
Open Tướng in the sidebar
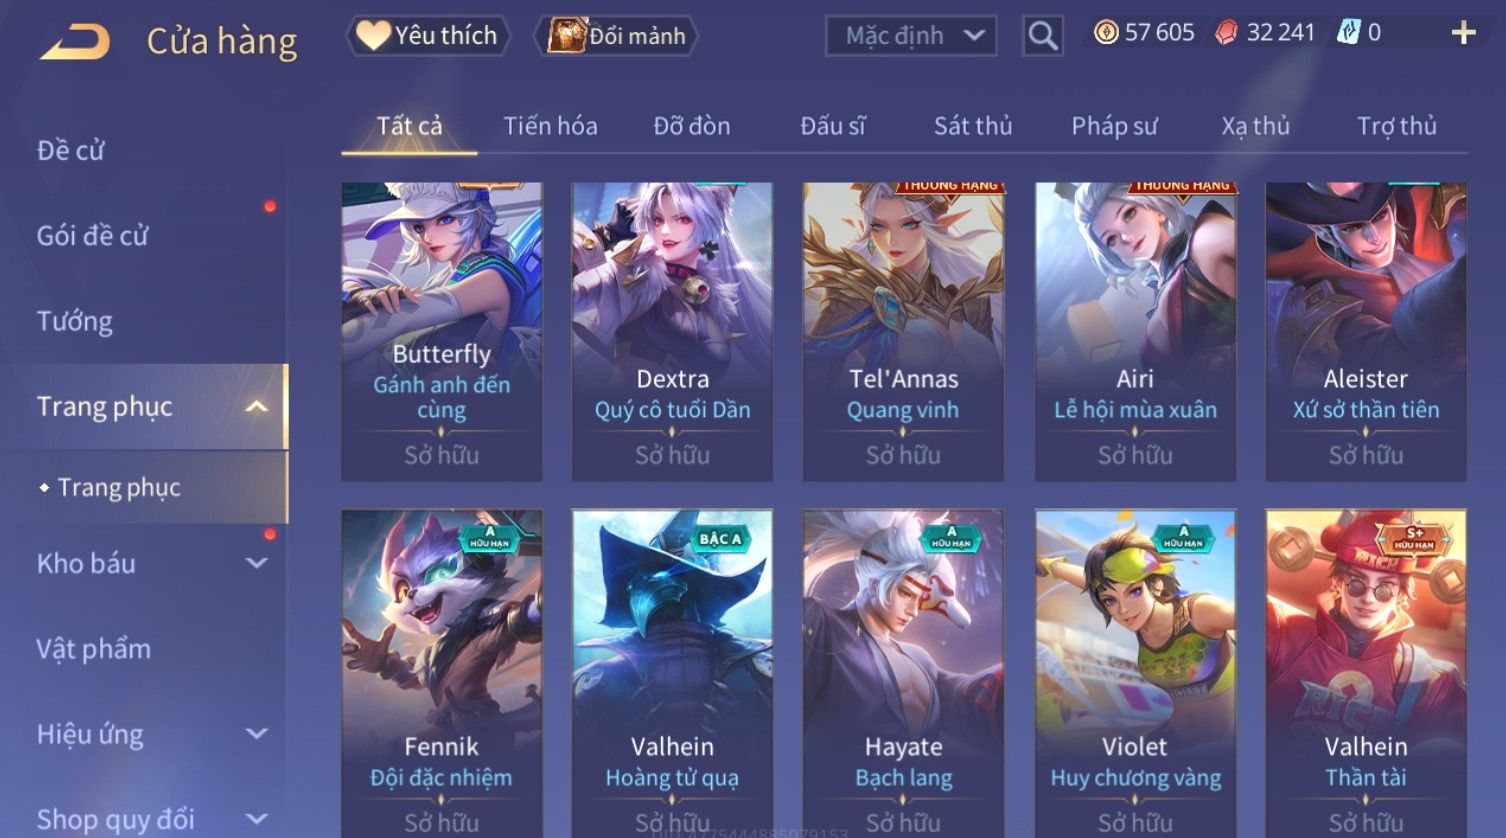pyautogui.click(x=75, y=321)
